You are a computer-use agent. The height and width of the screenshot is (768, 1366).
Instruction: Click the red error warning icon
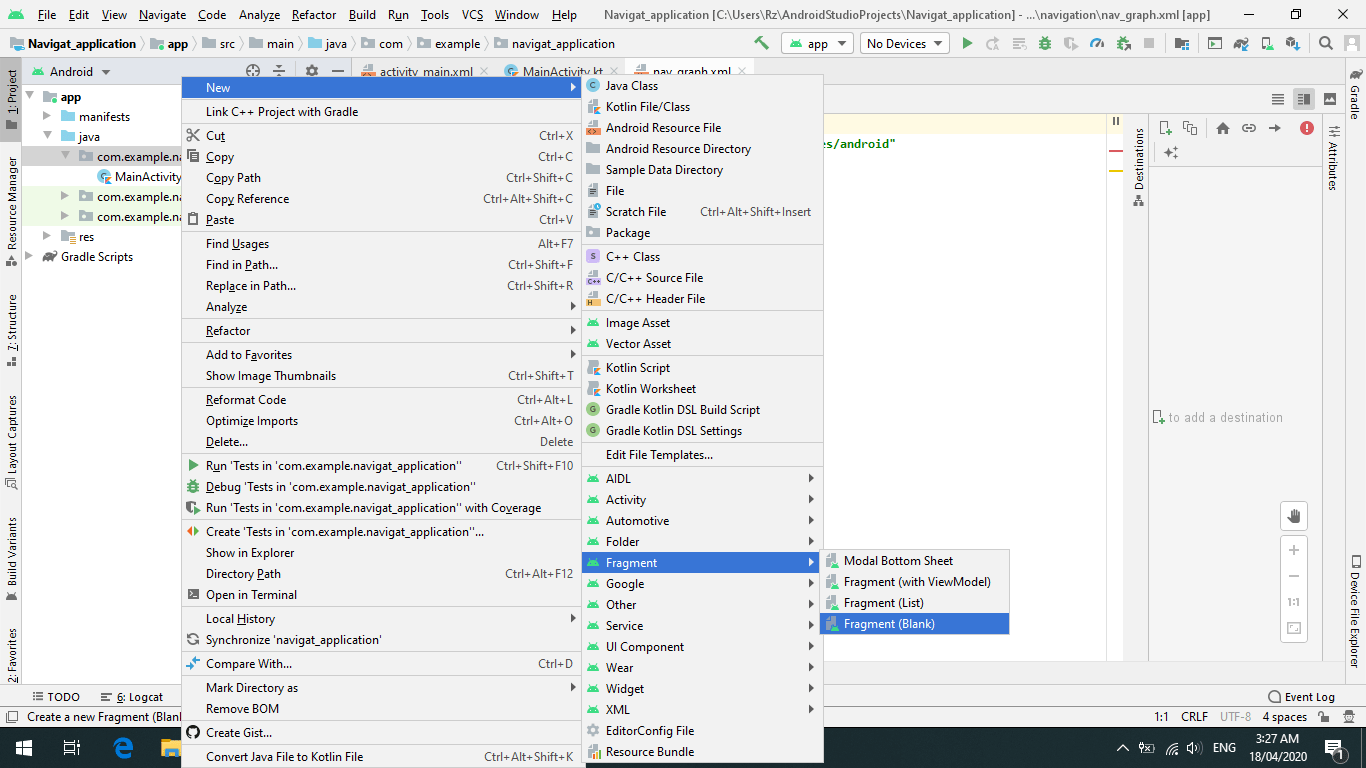point(1307,128)
